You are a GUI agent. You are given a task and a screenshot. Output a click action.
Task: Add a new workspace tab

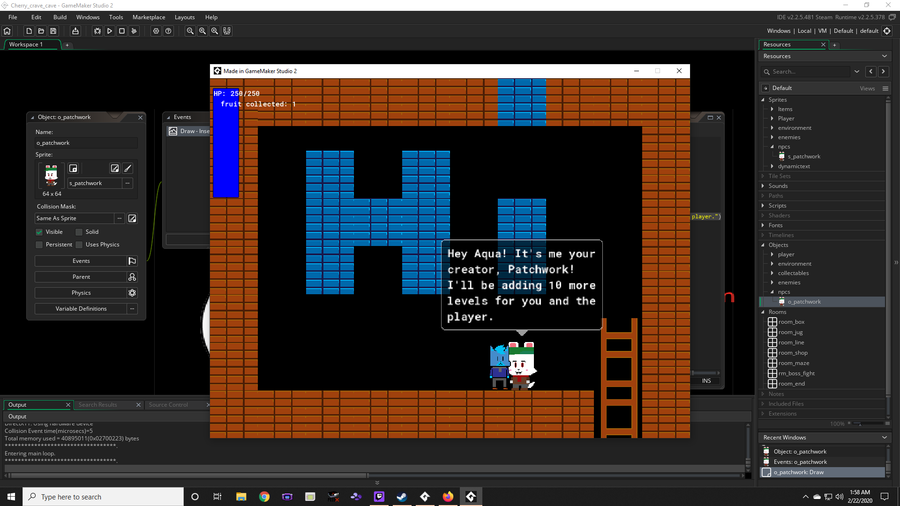pos(67,45)
